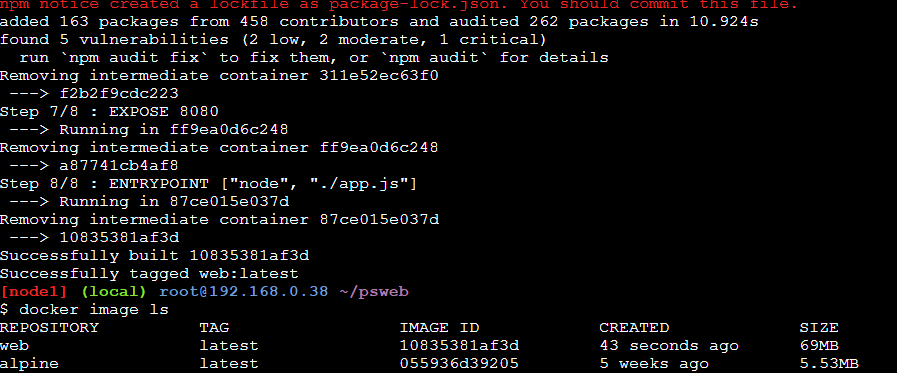This screenshot has height=373, width=897.
Task: Click the SIZE column header
Action: [x=819, y=328]
